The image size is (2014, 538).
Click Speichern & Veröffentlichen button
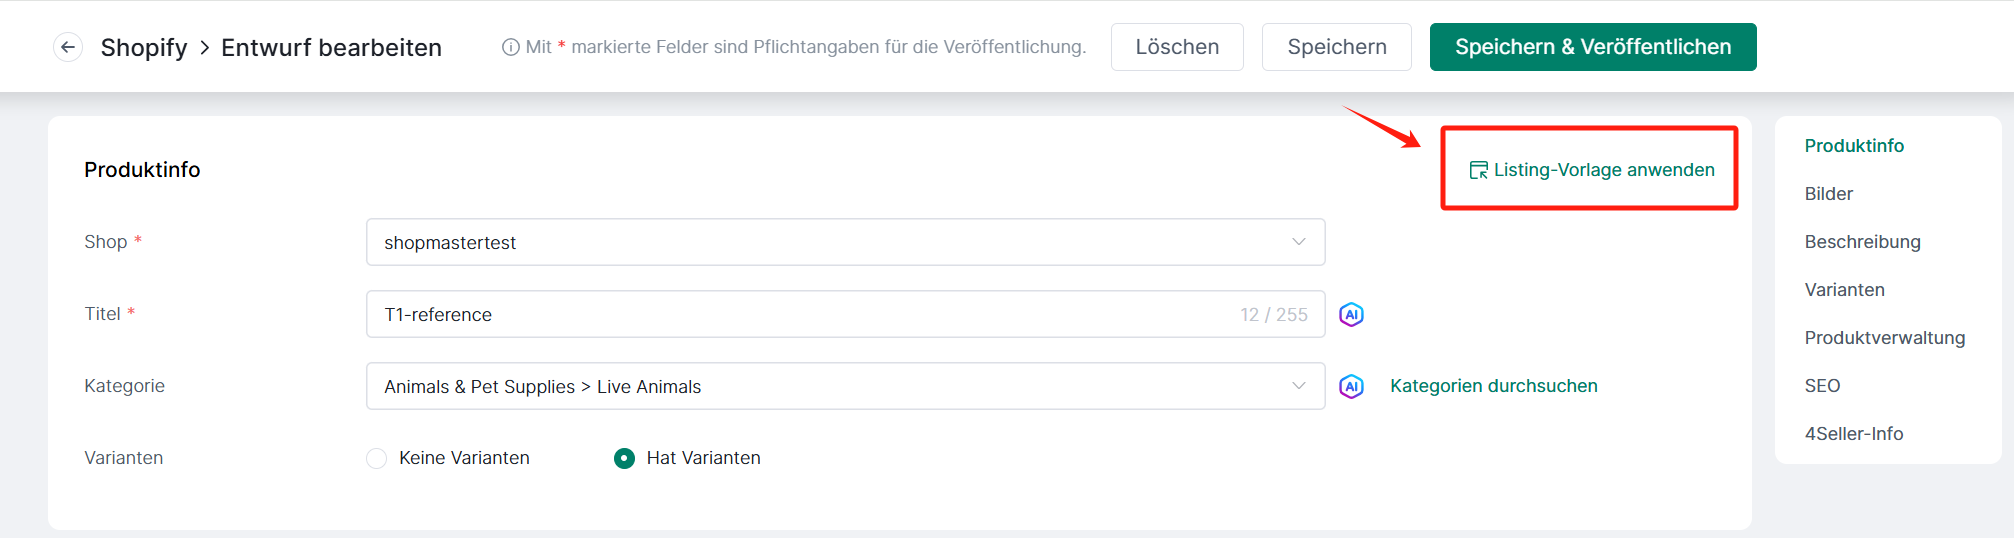coord(1593,47)
